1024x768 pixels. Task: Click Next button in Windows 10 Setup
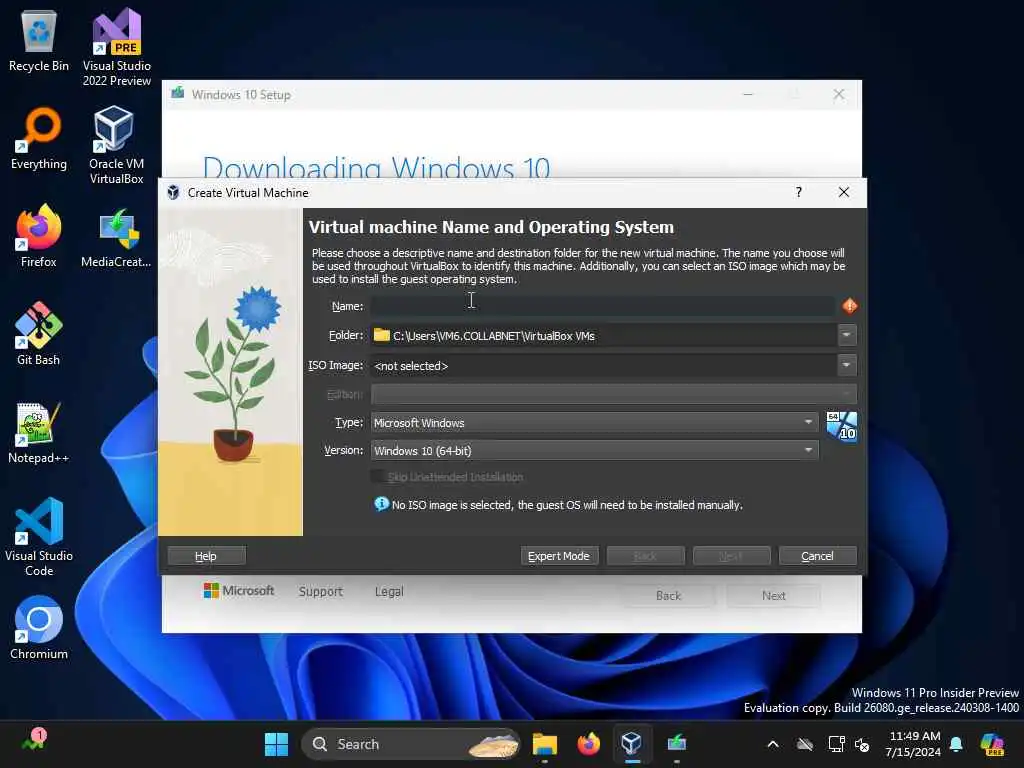[773, 596]
